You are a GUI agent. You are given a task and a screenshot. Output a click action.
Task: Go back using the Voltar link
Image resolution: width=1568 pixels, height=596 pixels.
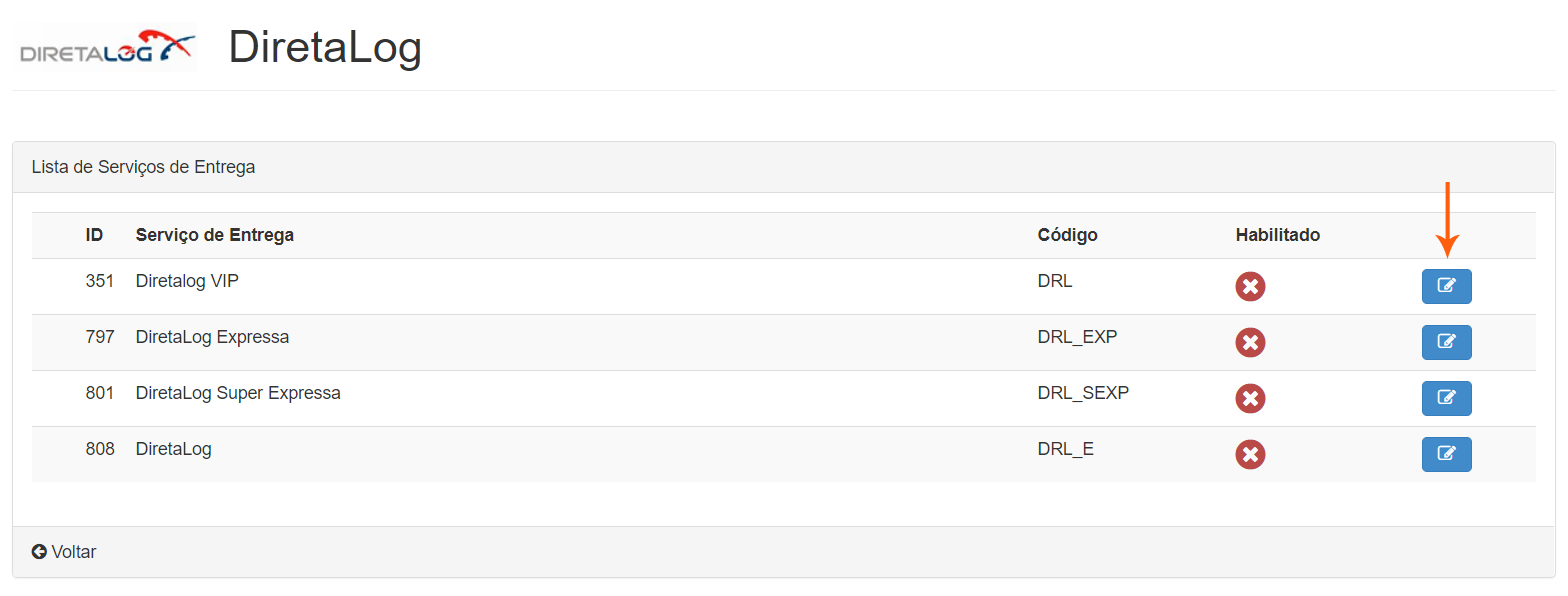coord(73,552)
